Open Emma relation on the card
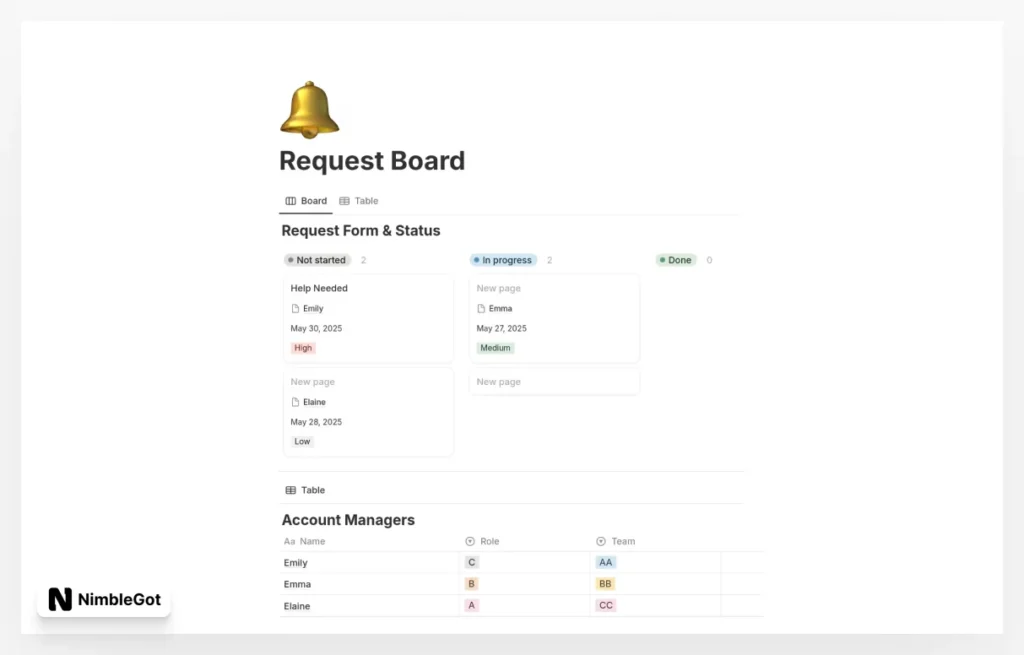This screenshot has height=655, width=1024. pos(500,309)
